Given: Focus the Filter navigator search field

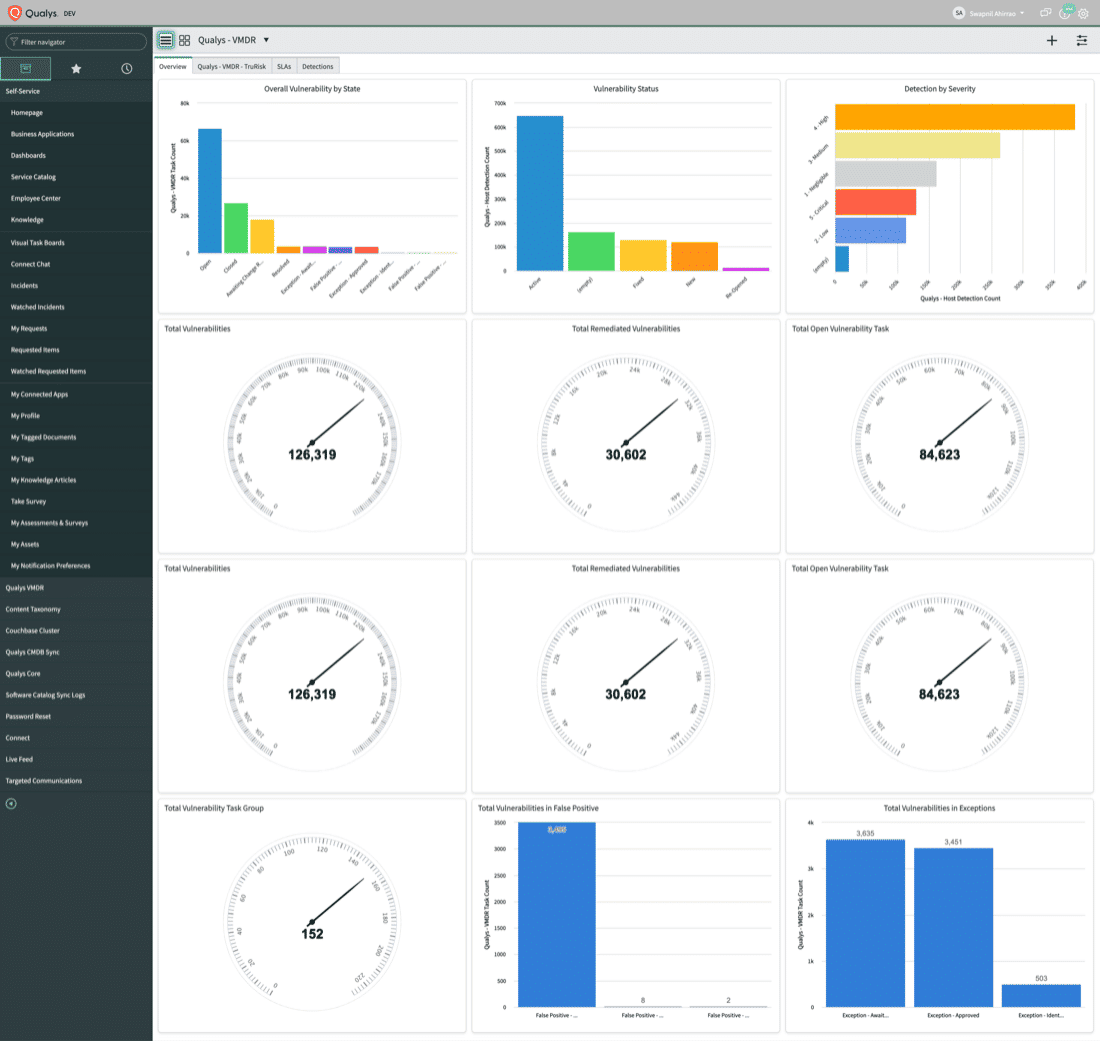Looking at the screenshot, I should point(76,42).
